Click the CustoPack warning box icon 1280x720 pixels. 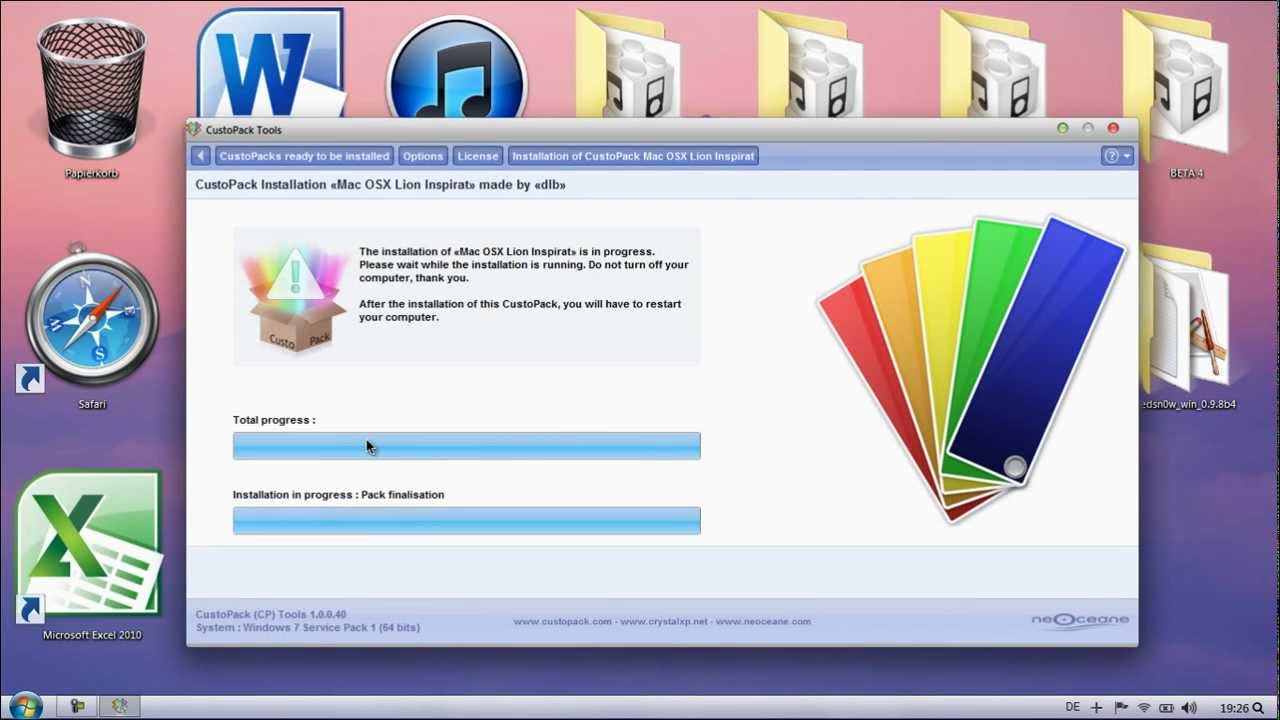(x=296, y=296)
